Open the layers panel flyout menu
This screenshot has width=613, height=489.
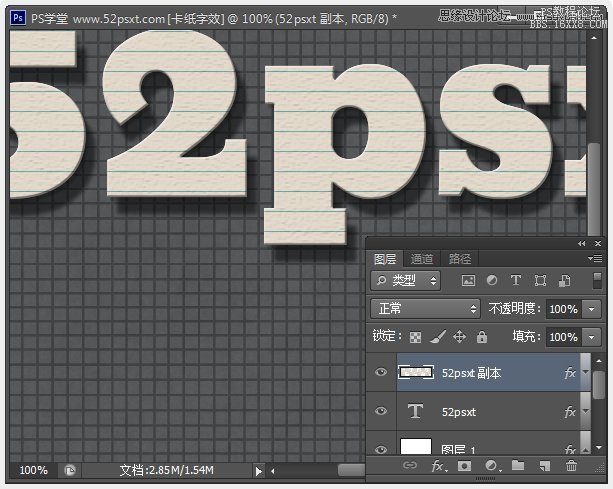(595, 258)
